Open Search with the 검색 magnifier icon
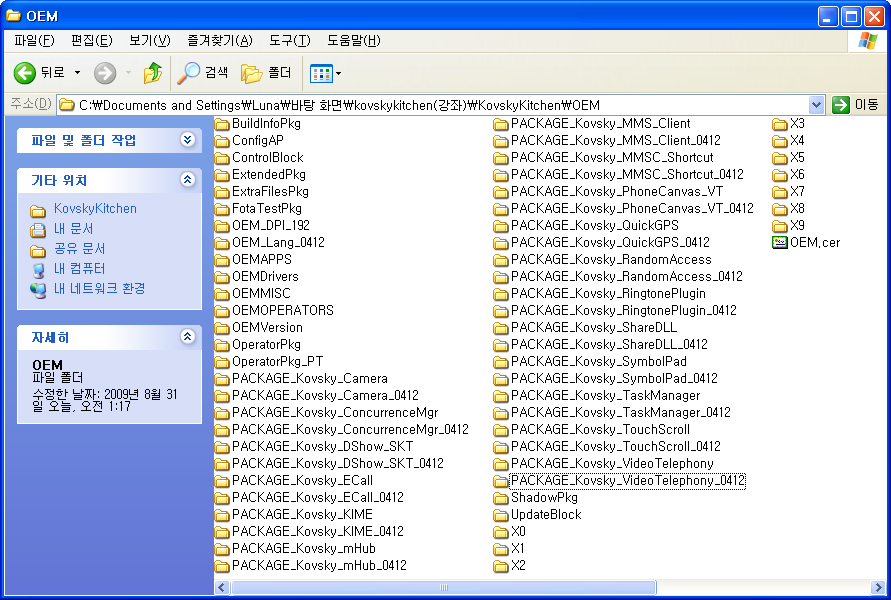Screen dimensions: 891x600 point(189,72)
